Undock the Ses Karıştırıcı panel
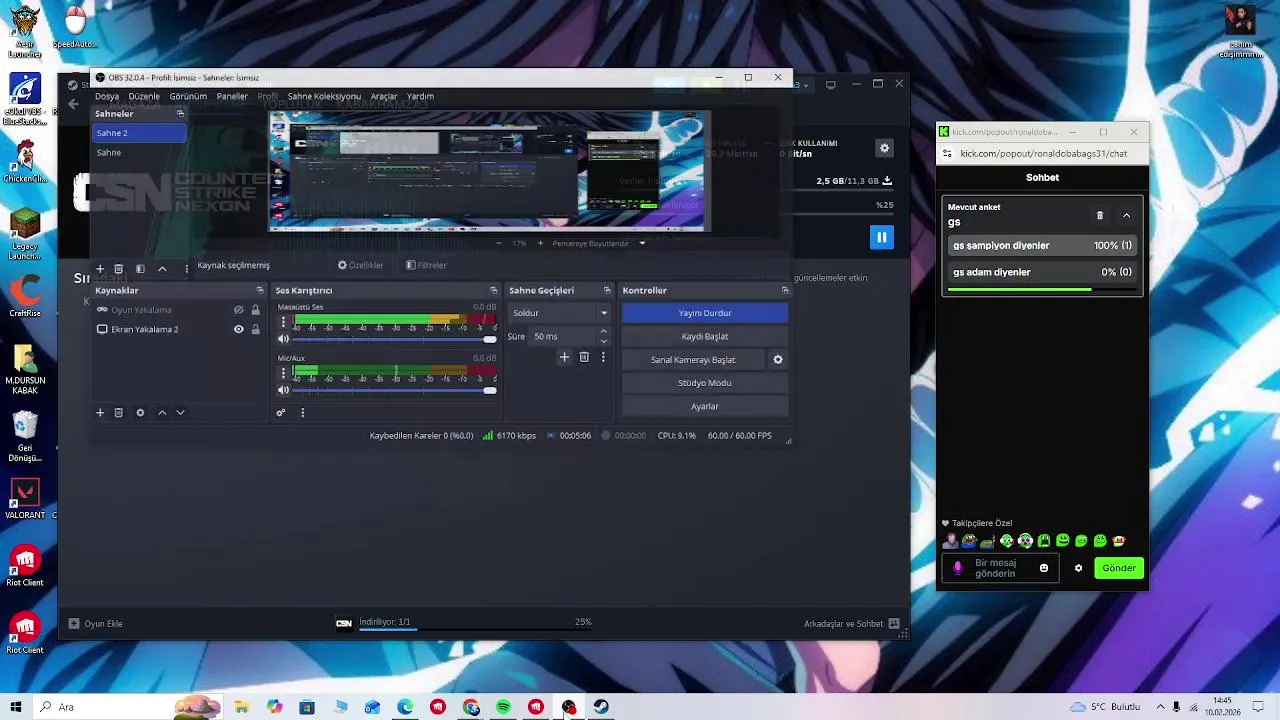This screenshot has width=1280, height=720. click(x=493, y=290)
